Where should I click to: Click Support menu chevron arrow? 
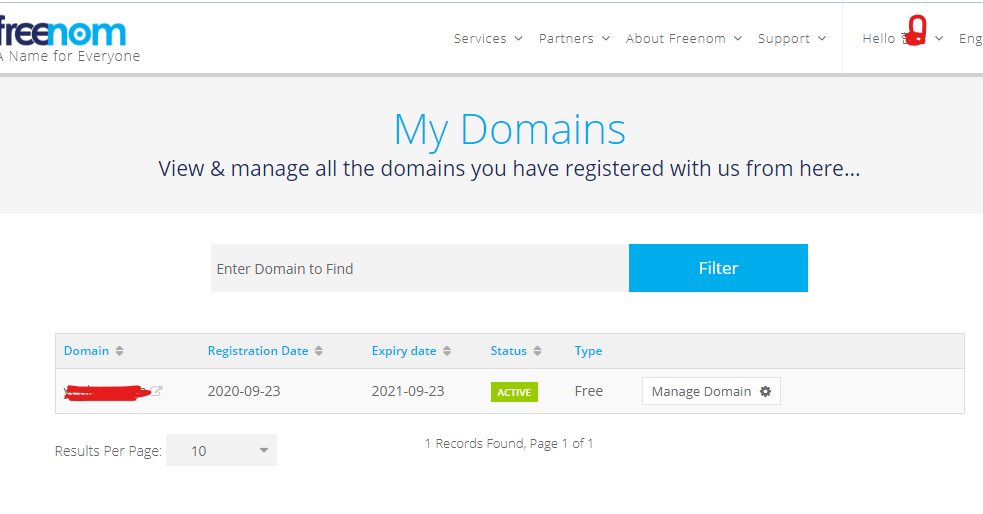coord(822,39)
